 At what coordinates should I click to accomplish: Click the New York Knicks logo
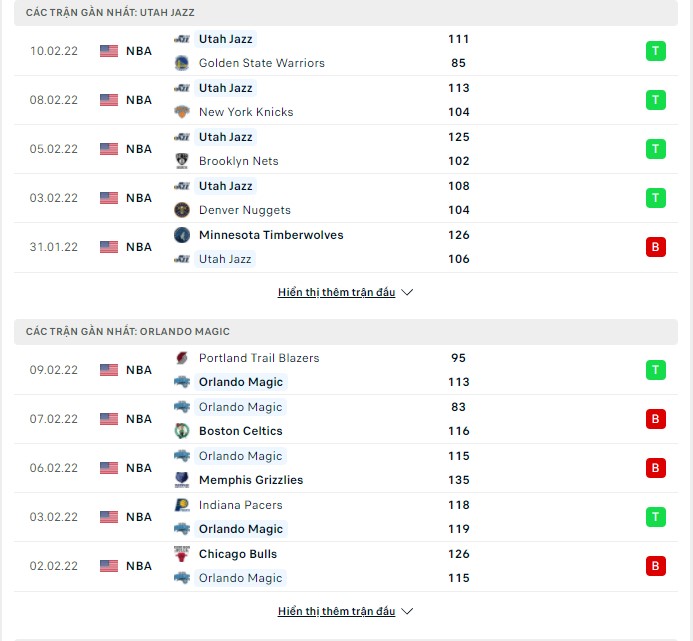[182, 112]
